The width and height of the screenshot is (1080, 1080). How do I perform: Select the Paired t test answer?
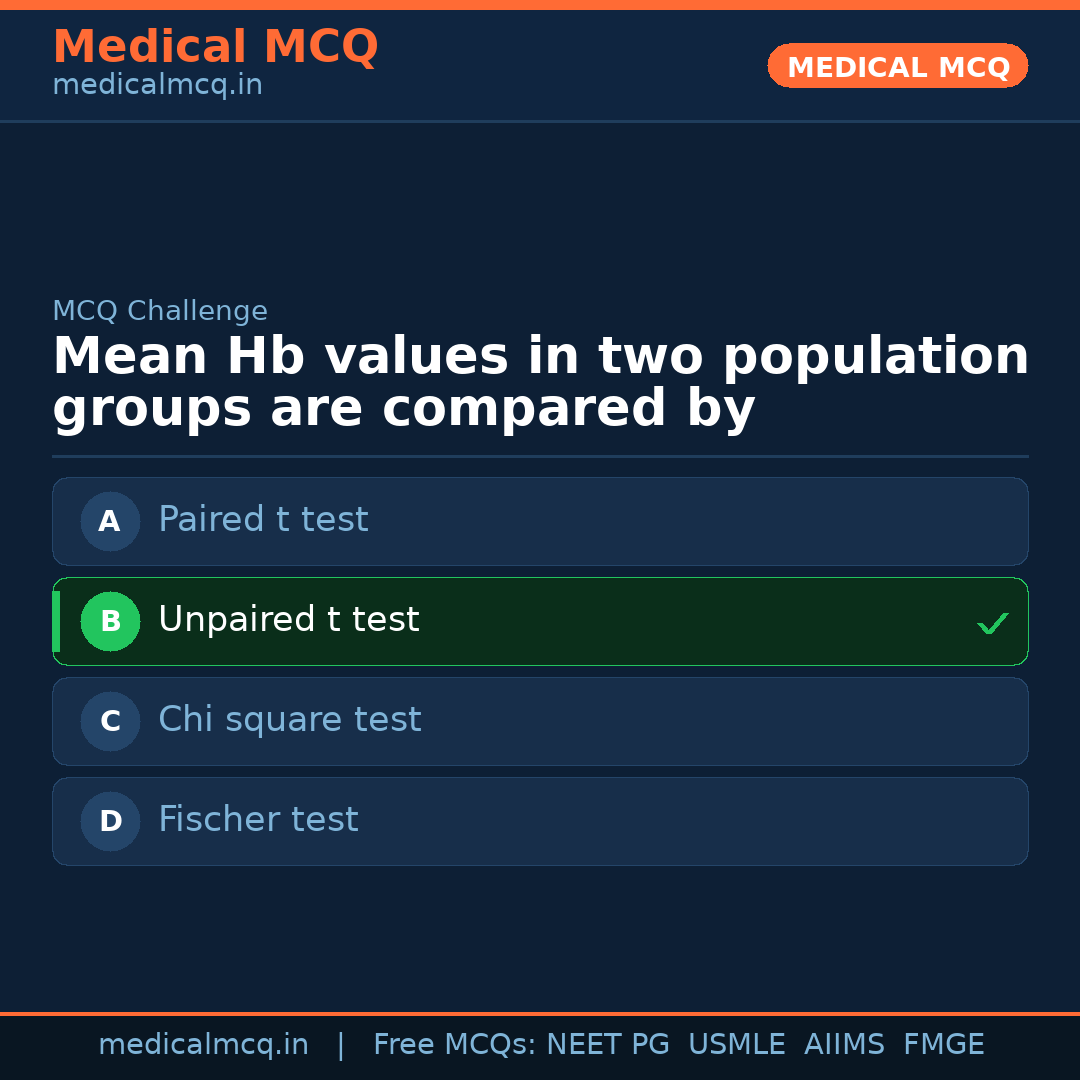(263, 520)
